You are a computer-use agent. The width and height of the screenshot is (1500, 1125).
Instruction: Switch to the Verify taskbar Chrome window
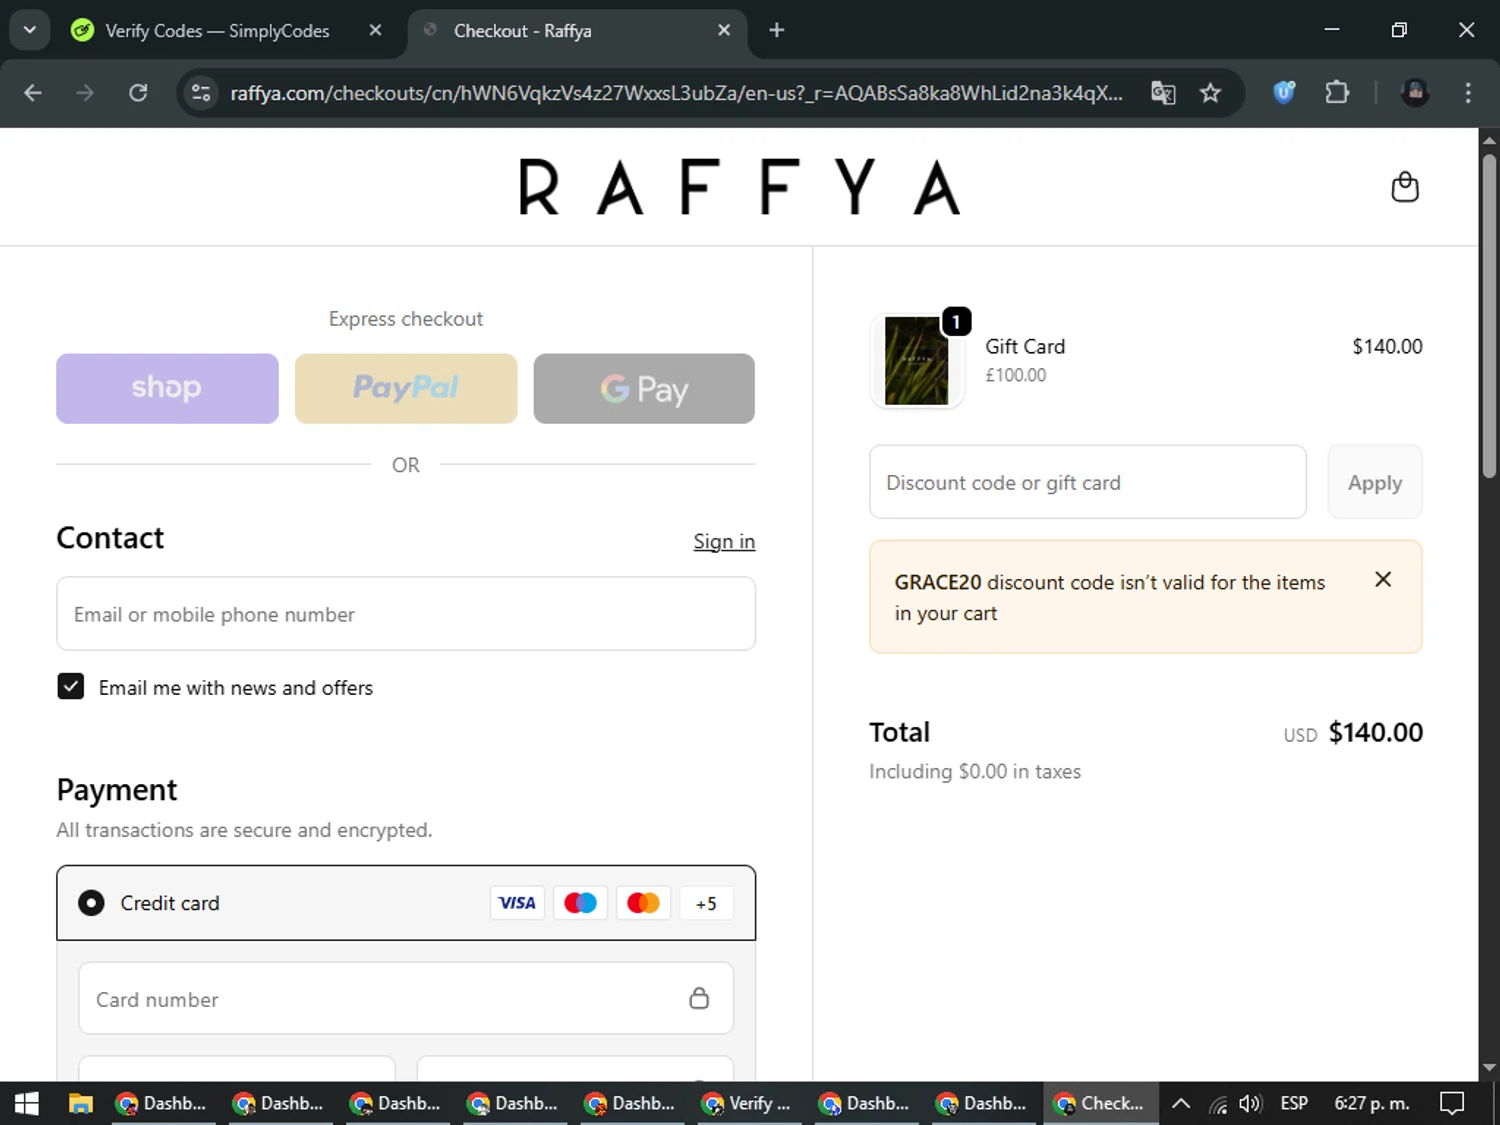[x=747, y=1103]
